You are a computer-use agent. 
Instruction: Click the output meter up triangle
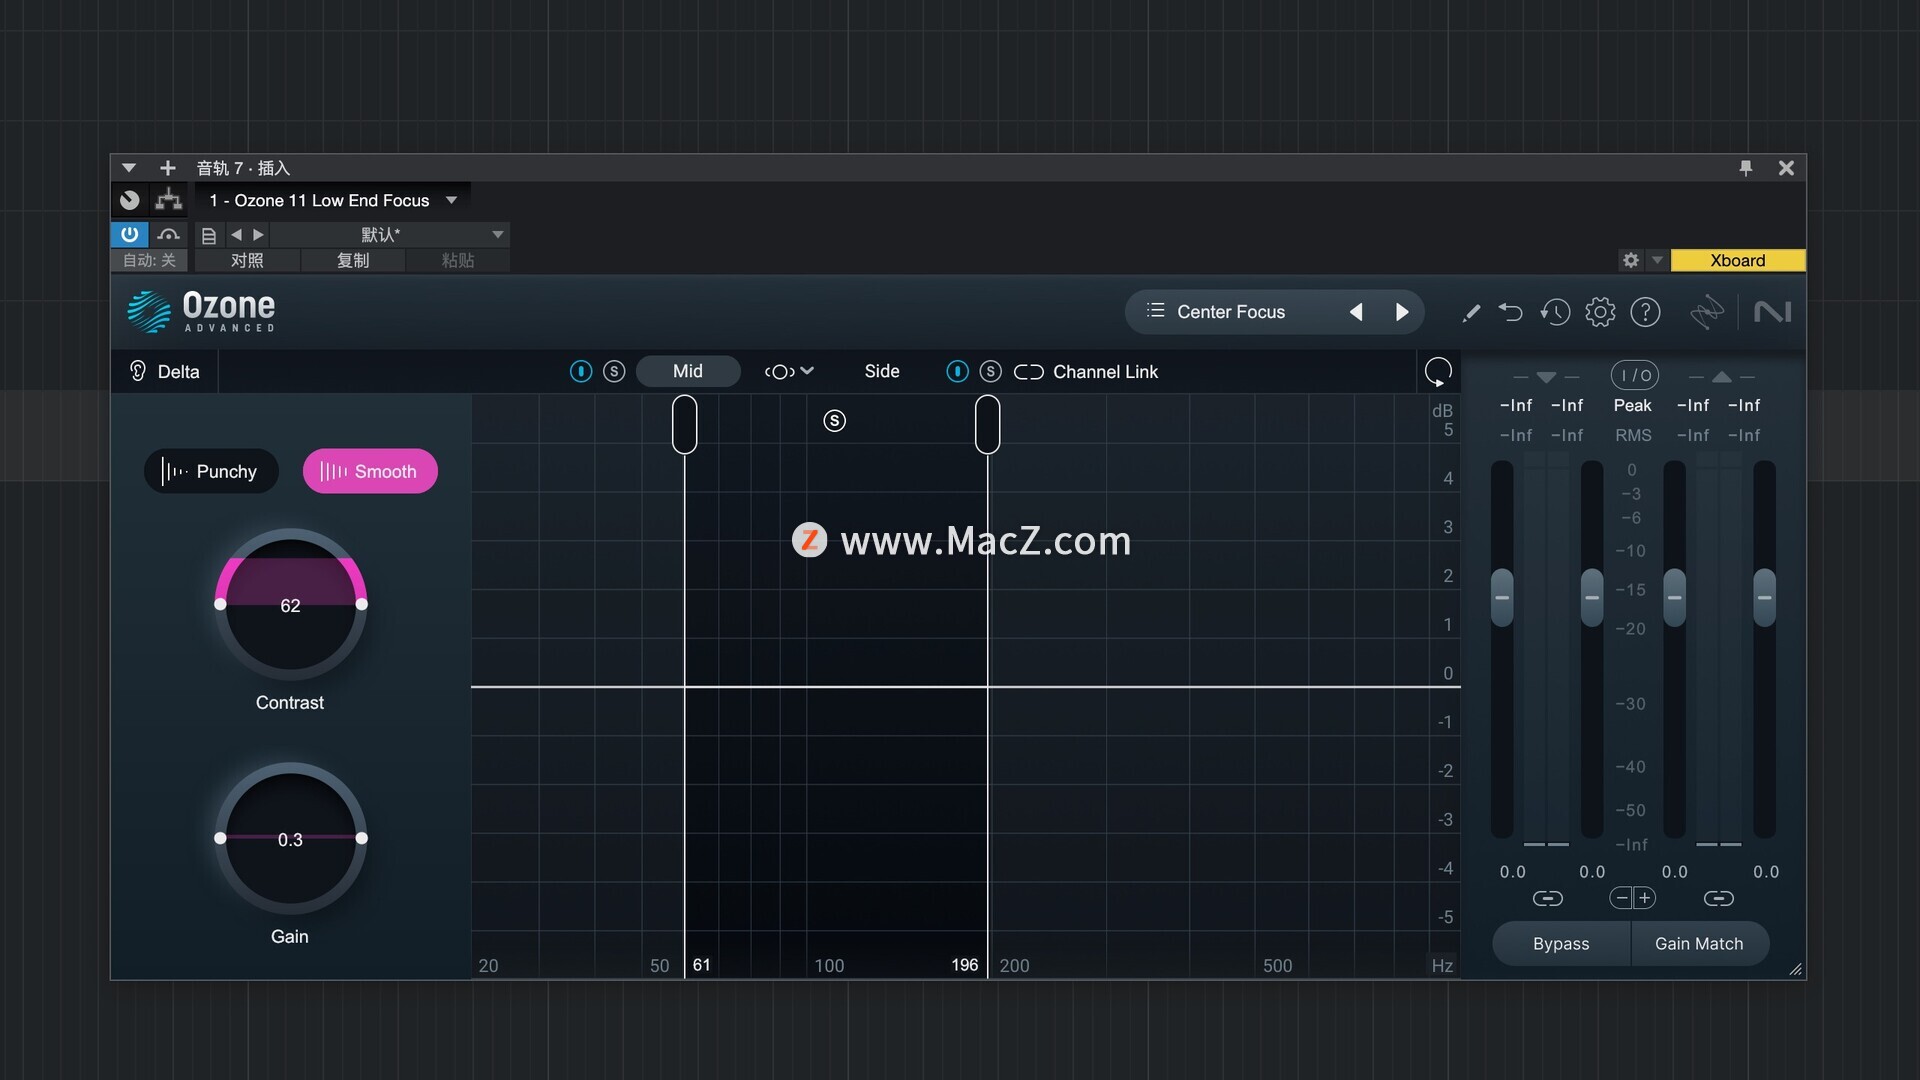(1721, 377)
